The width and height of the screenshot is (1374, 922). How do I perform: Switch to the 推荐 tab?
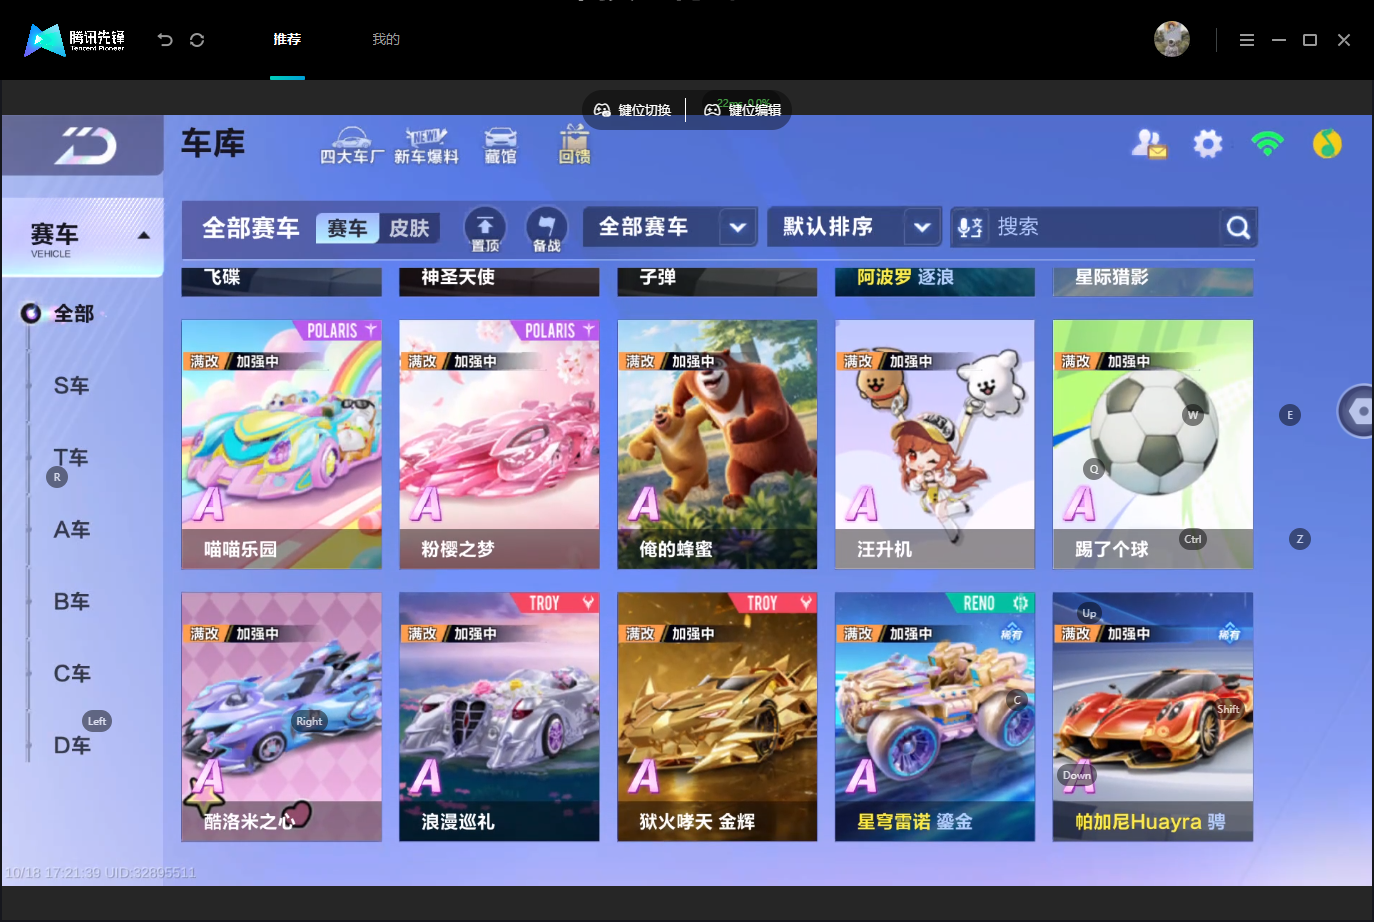[x=287, y=40]
